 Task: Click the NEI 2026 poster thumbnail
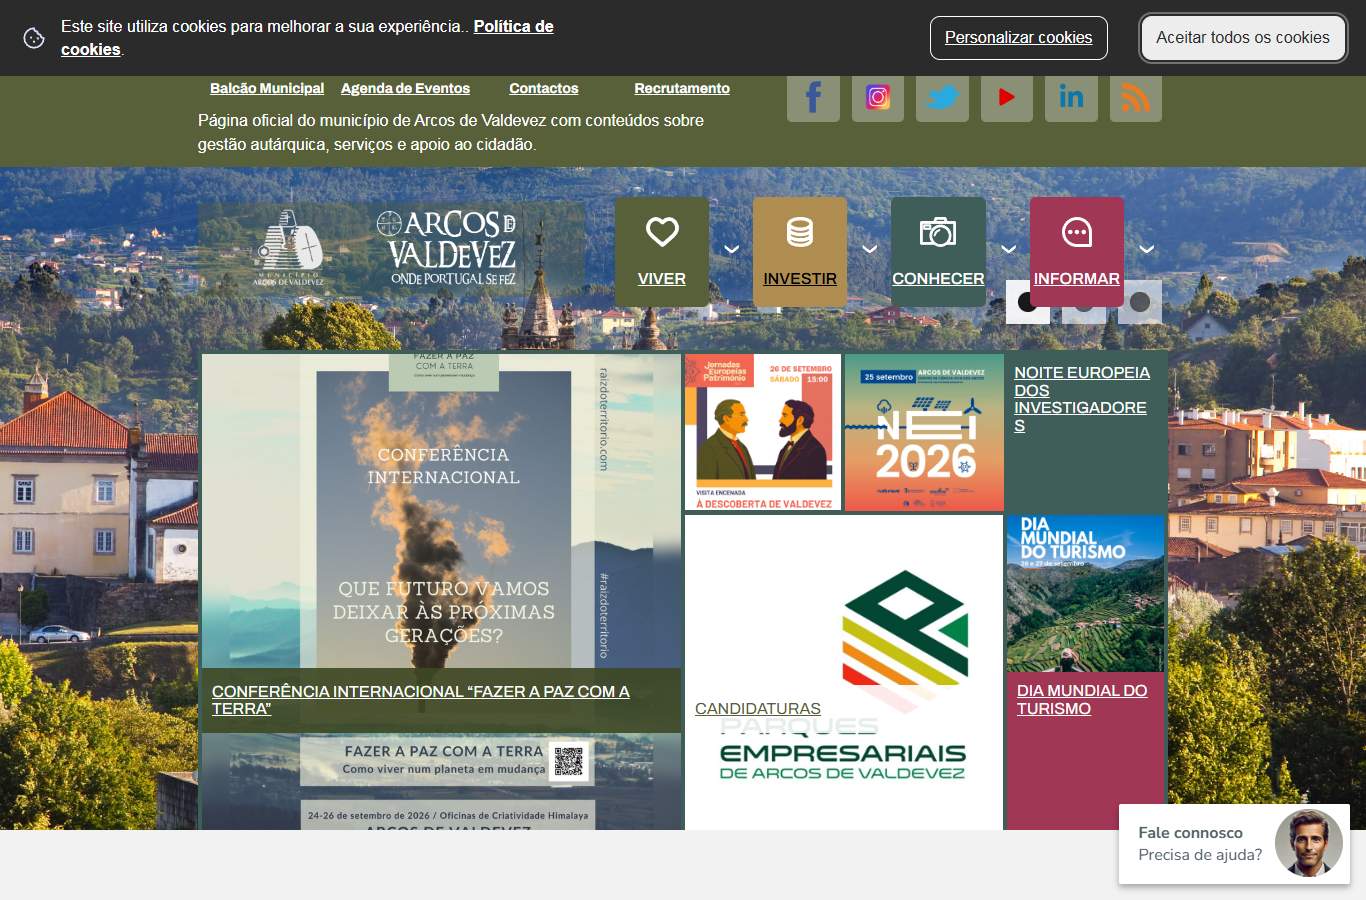[x=924, y=432]
